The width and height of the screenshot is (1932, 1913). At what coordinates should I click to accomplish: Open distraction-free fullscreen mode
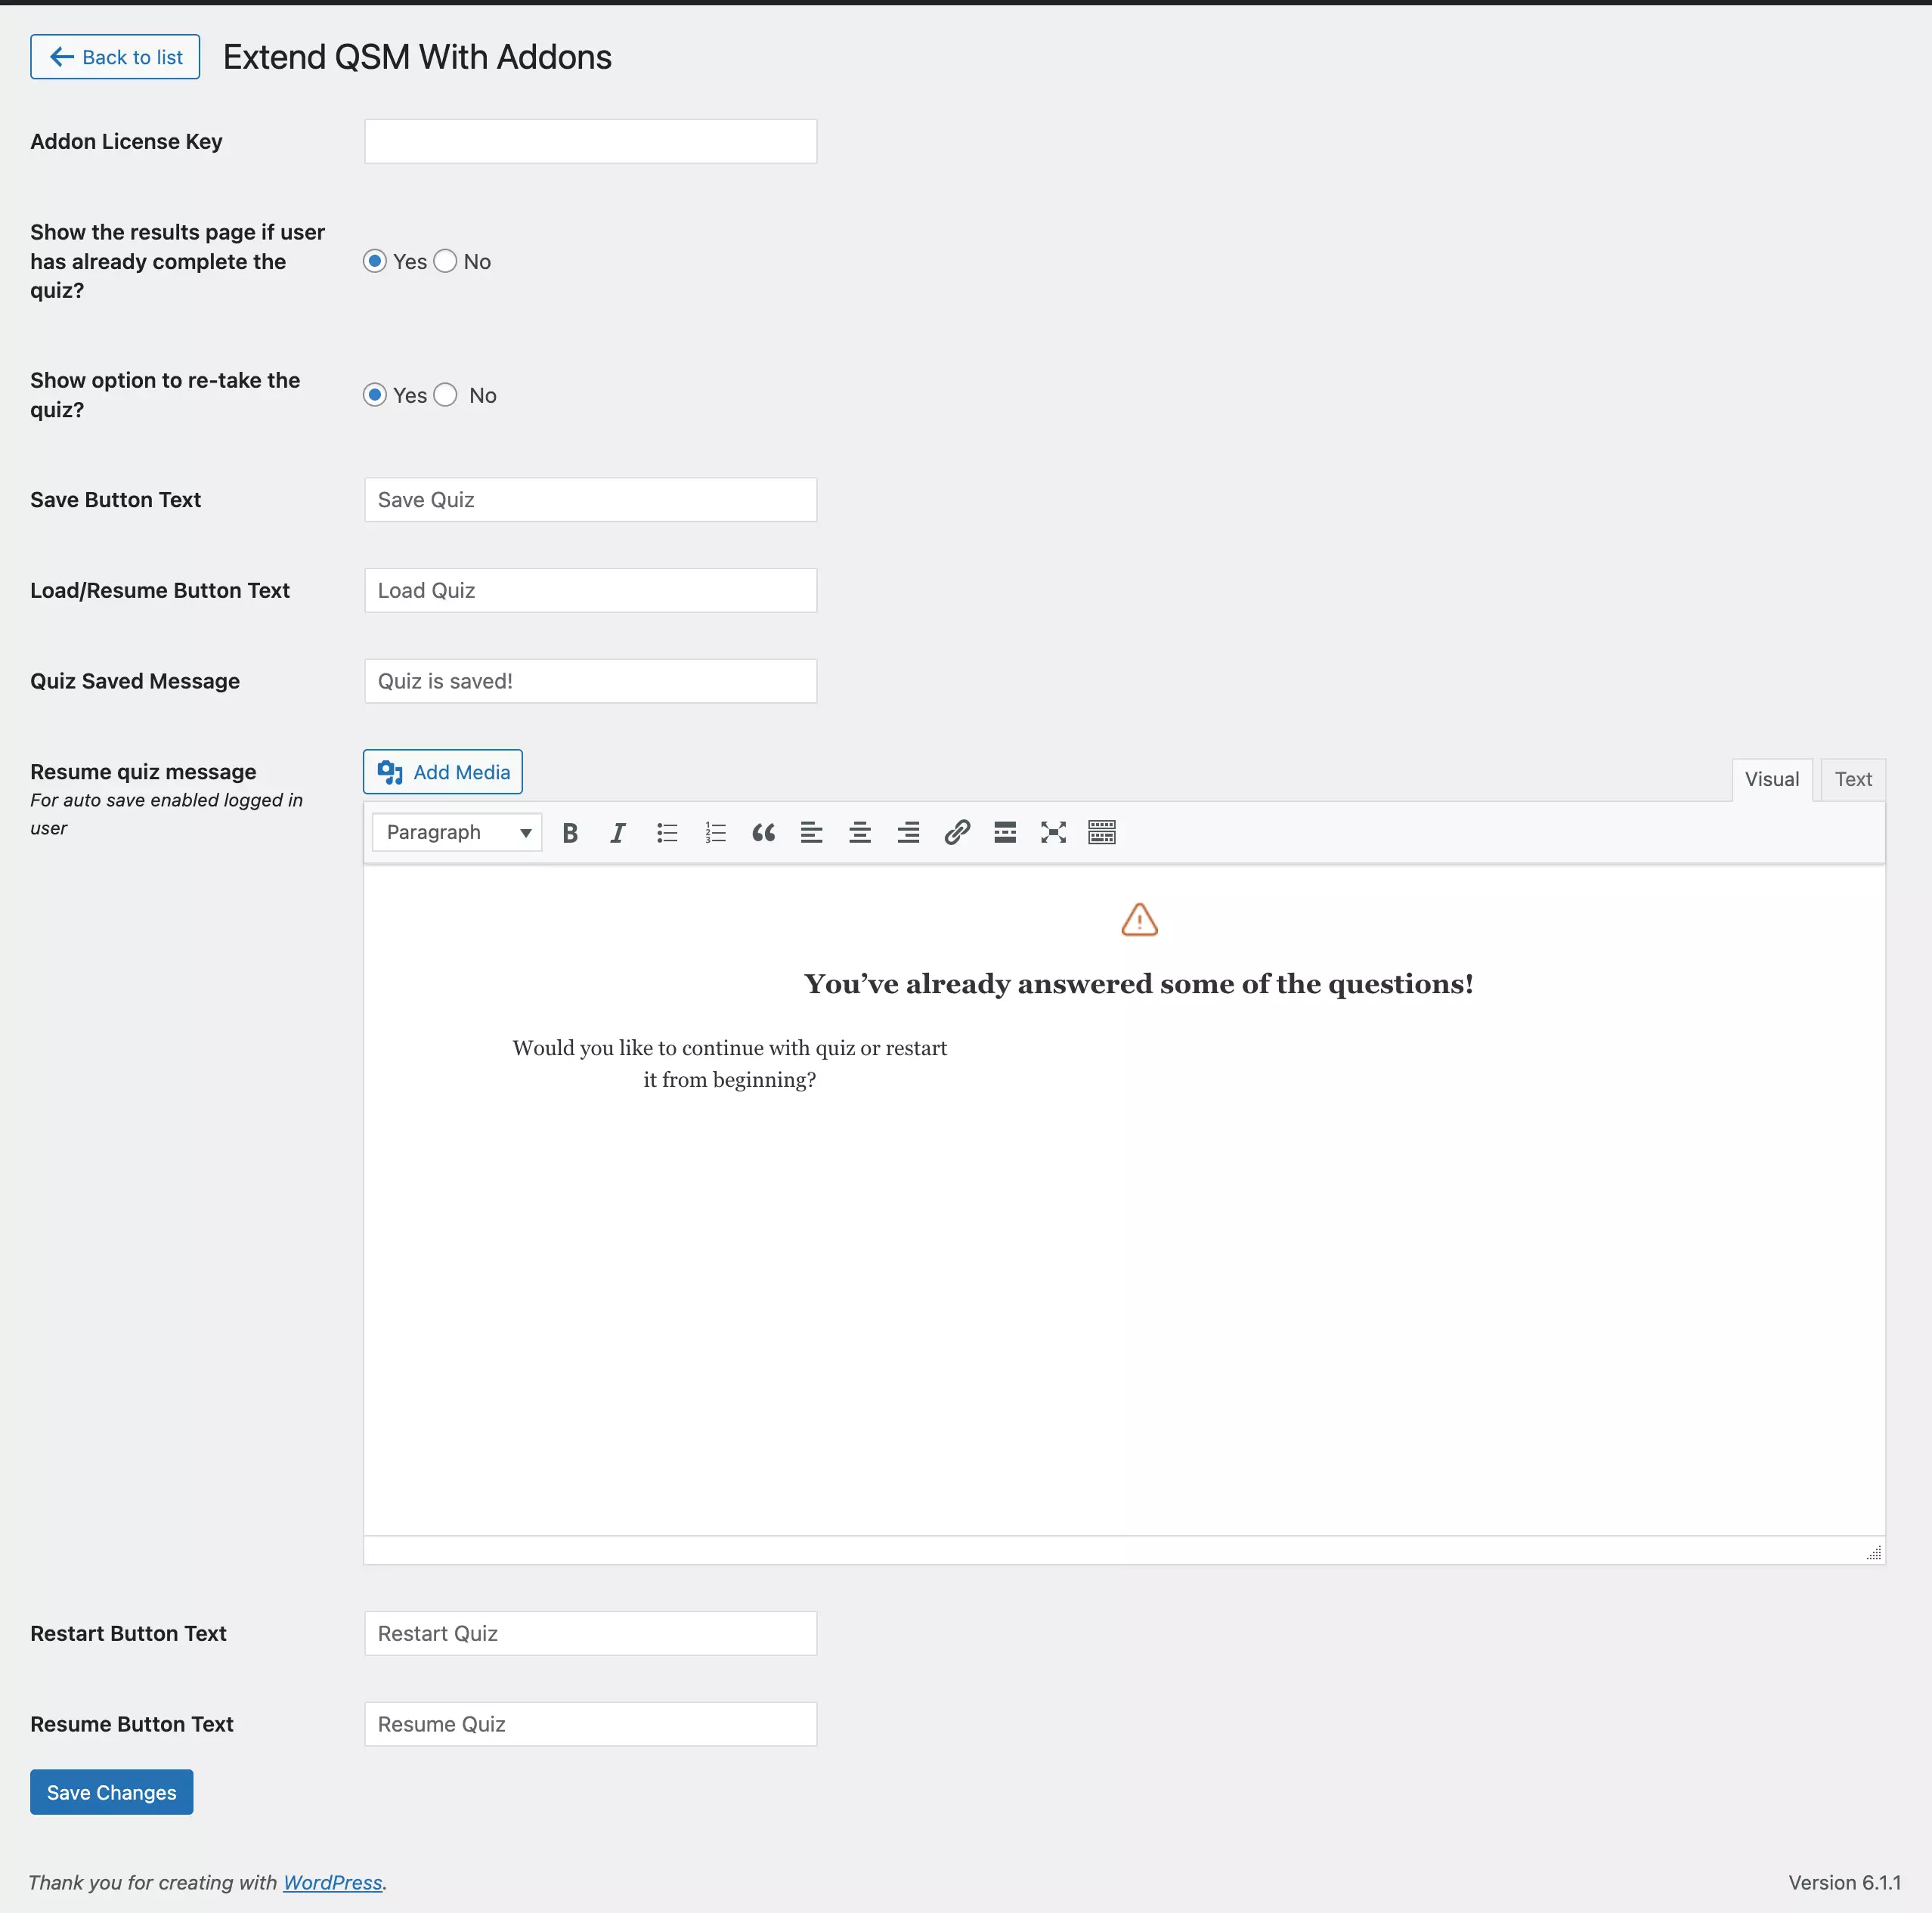pyautogui.click(x=1053, y=832)
